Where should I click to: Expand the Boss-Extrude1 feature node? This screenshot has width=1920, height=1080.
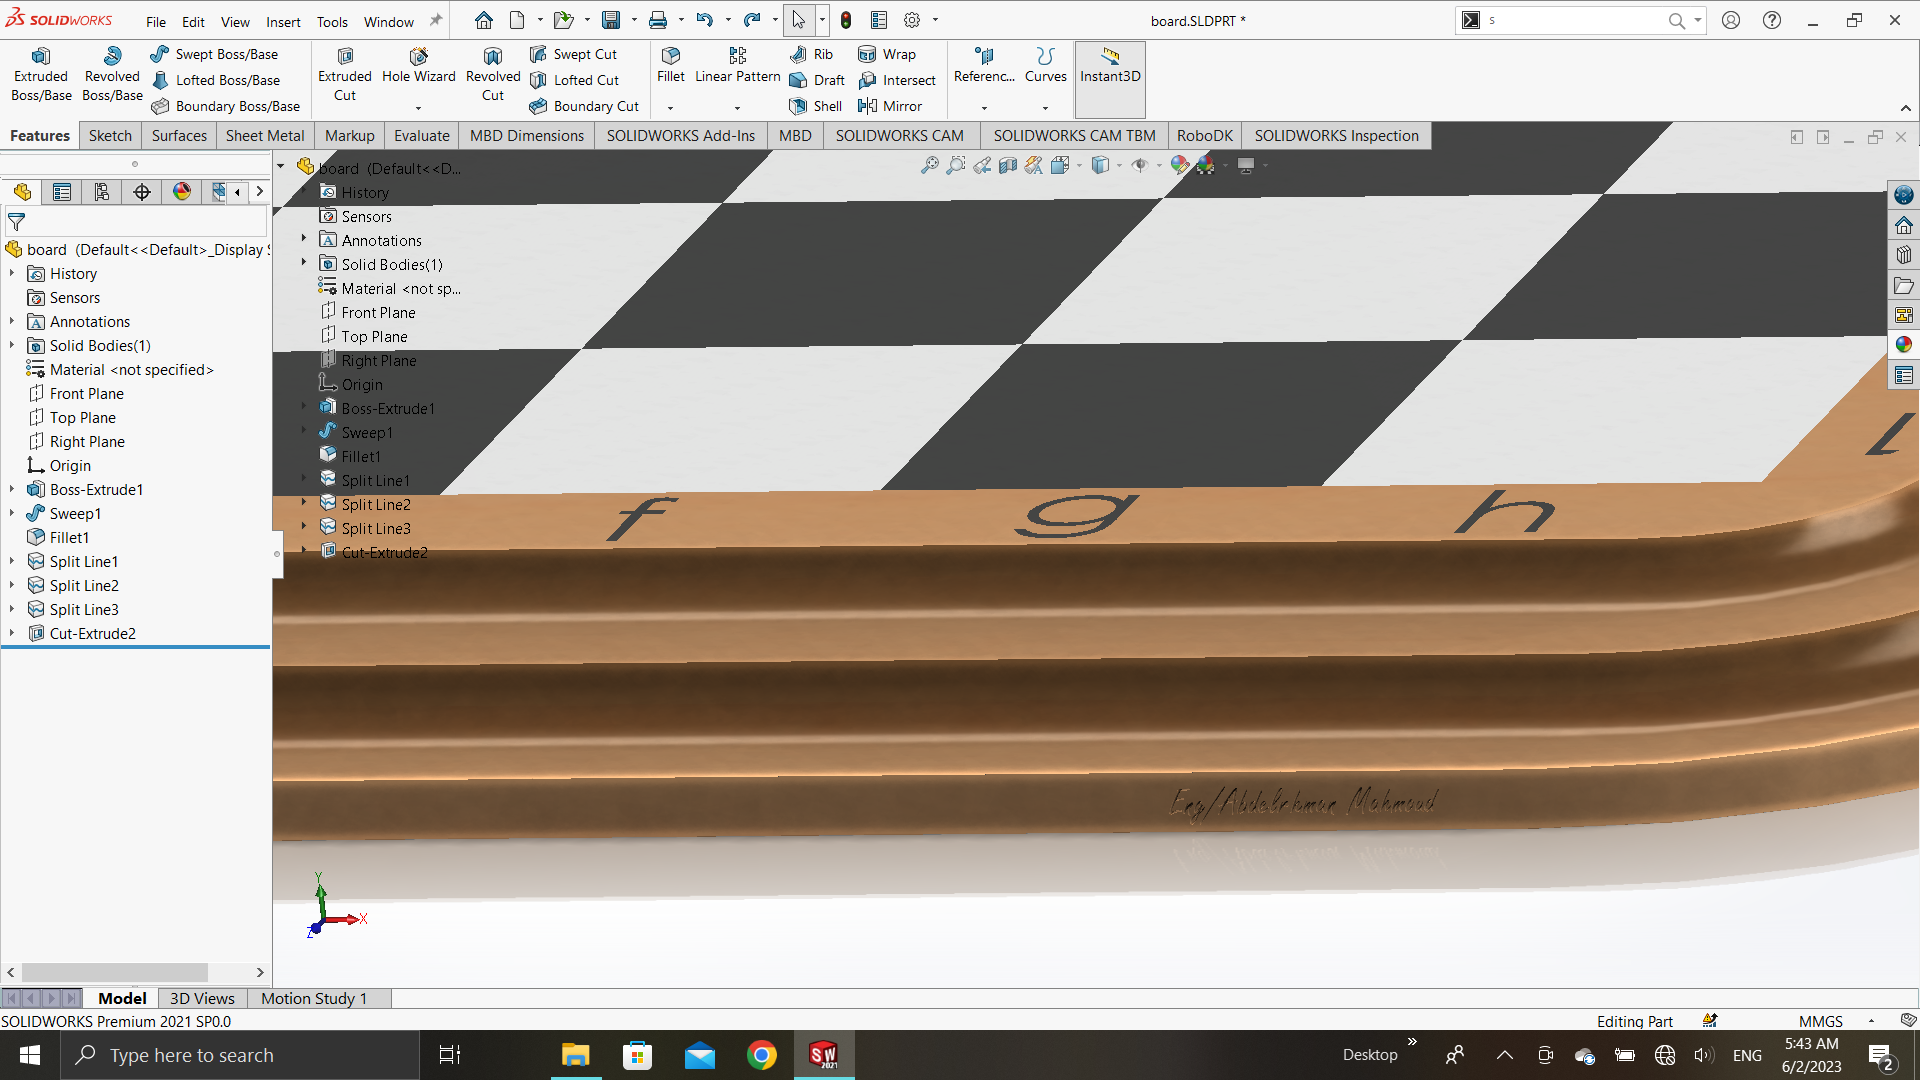[x=12, y=490]
